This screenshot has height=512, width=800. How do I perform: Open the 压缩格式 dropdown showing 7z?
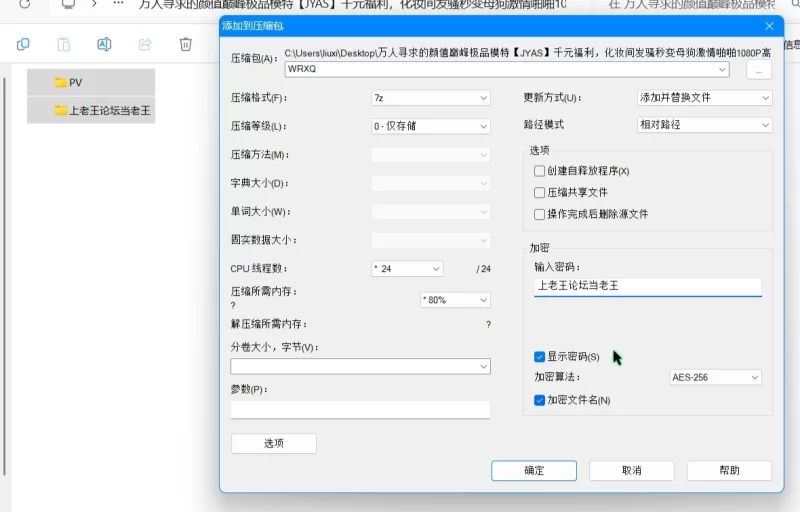point(430,98)
